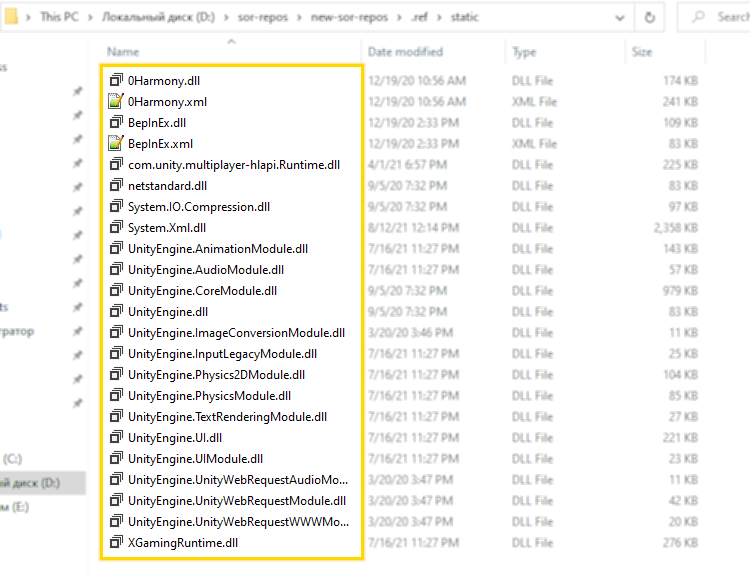The height and width of the screenshot is (578, 750).
Task: Click the com.unity.multiplayer-hlapi.Runtime.dll icon
Action: coord(116,164)
